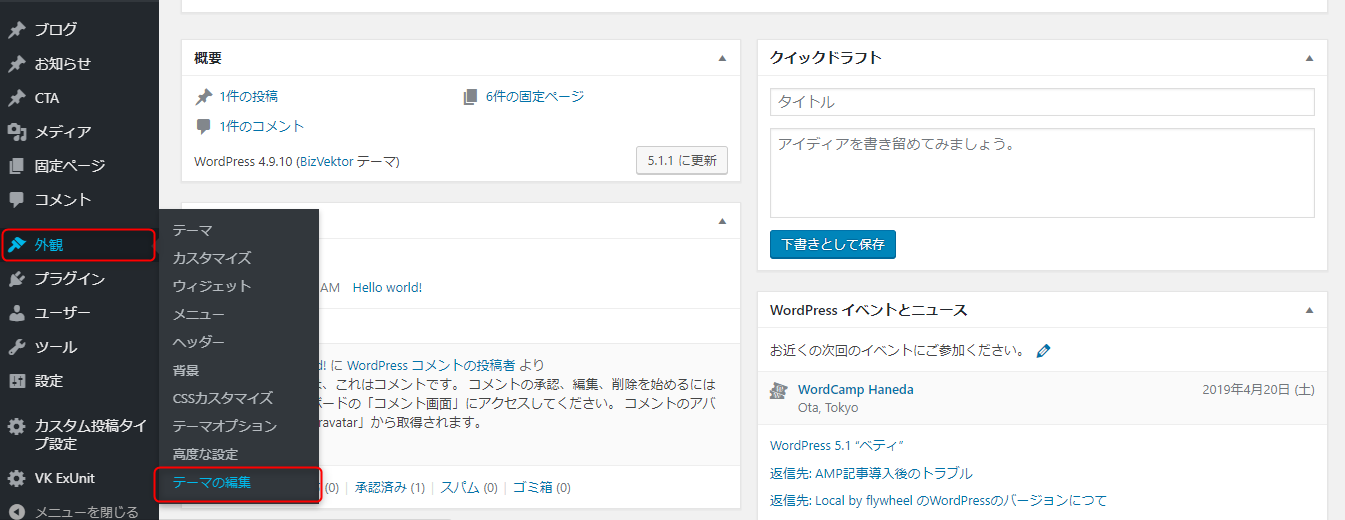Select 背景 in the 外観 submenu
The image size is (1345, 520).
coord(186,370)
